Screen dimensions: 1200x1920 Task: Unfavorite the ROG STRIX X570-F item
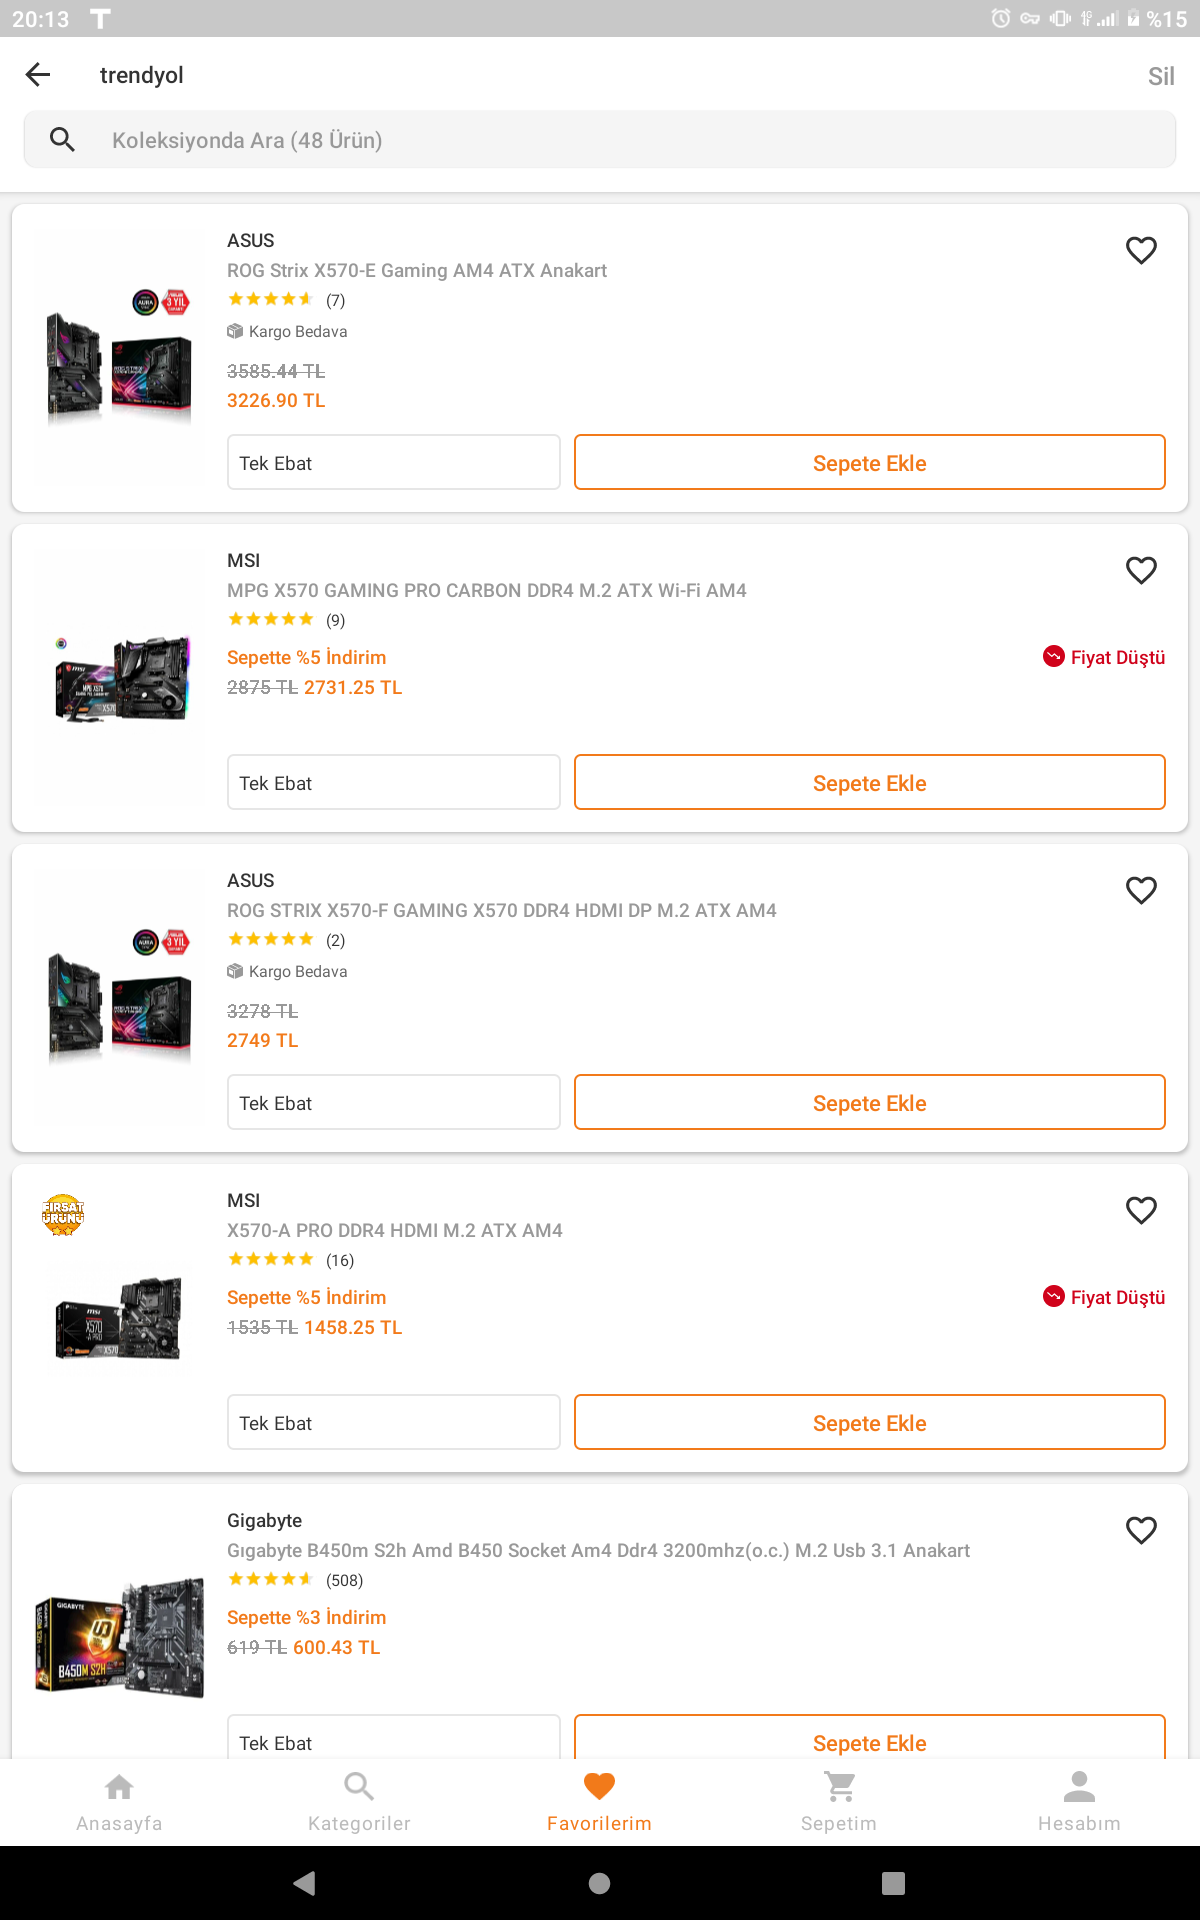point(1141,890)
